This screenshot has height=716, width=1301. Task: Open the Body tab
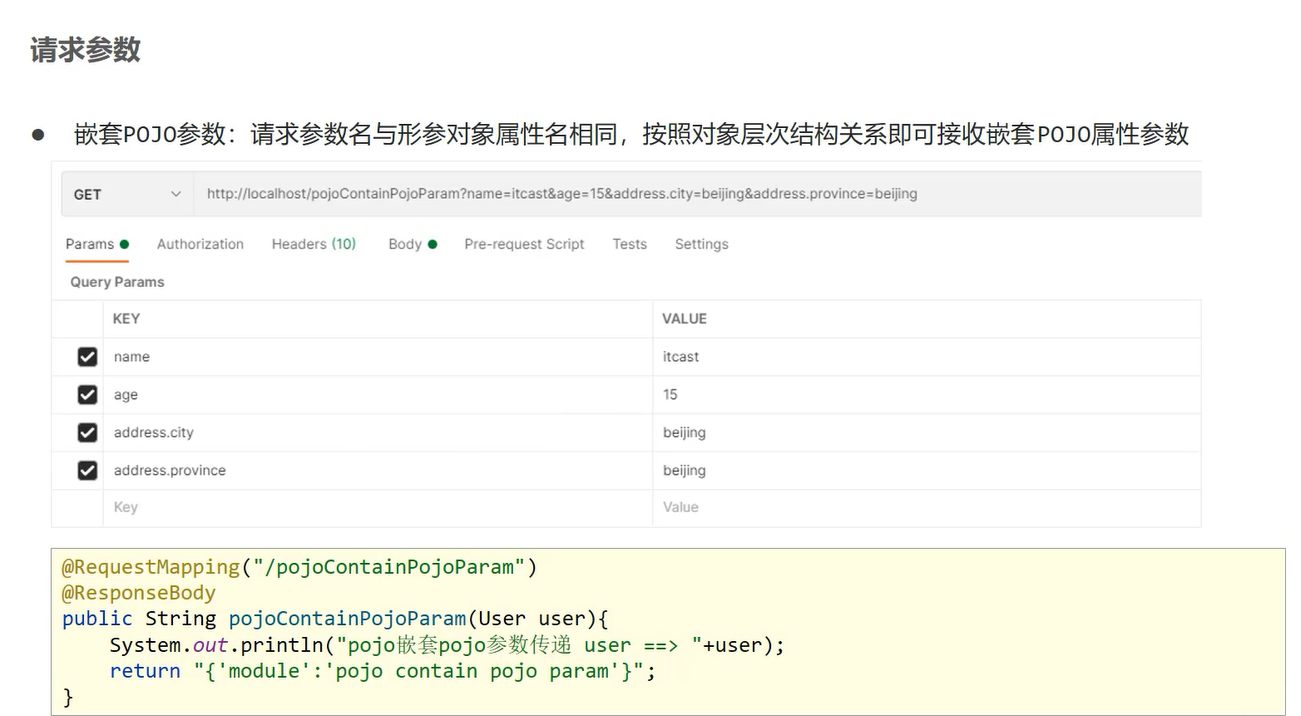412,244
